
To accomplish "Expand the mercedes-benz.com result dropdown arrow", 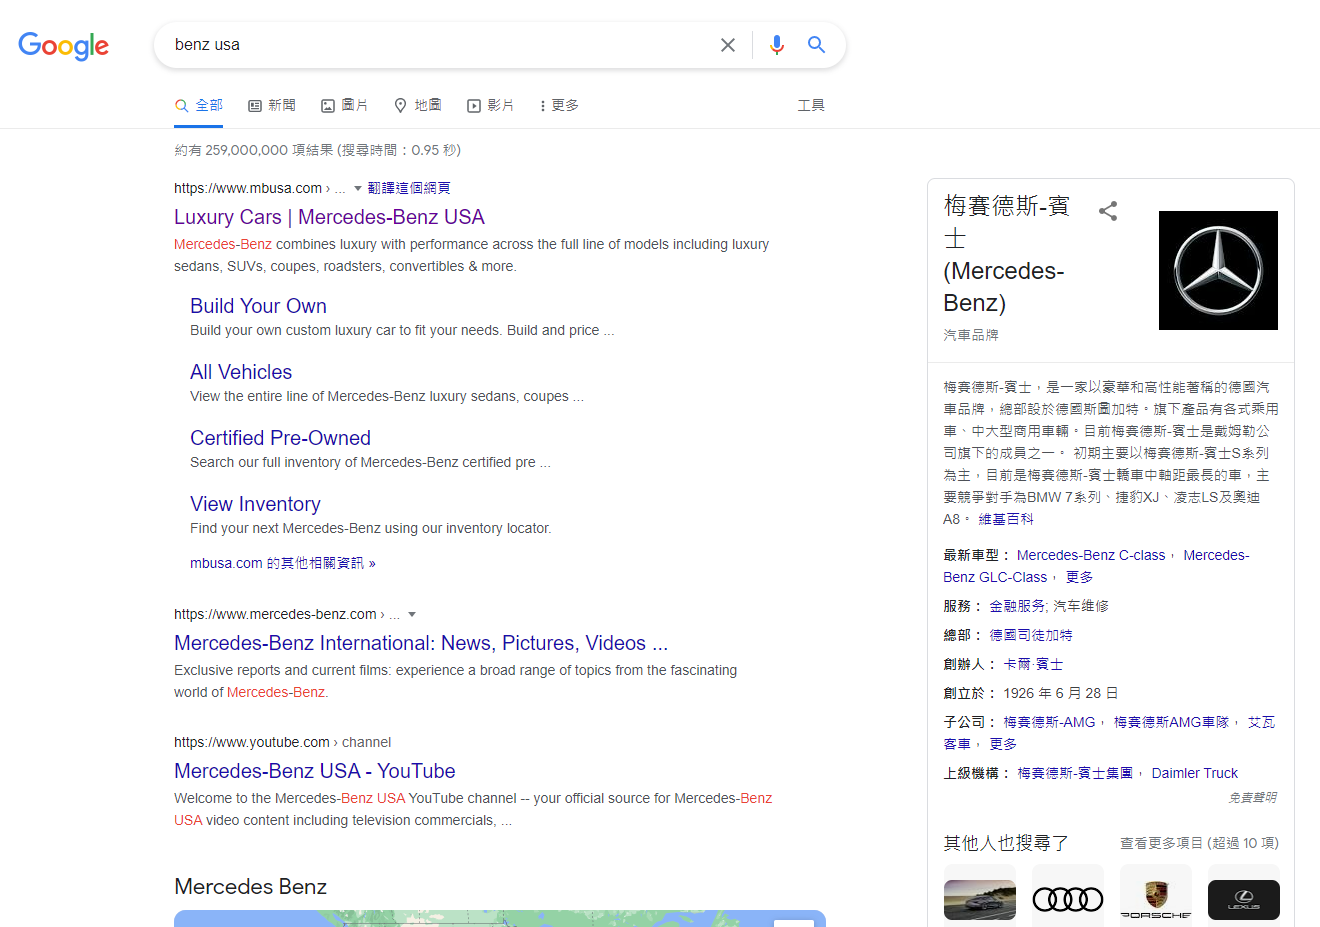I will tap(412, 614).
